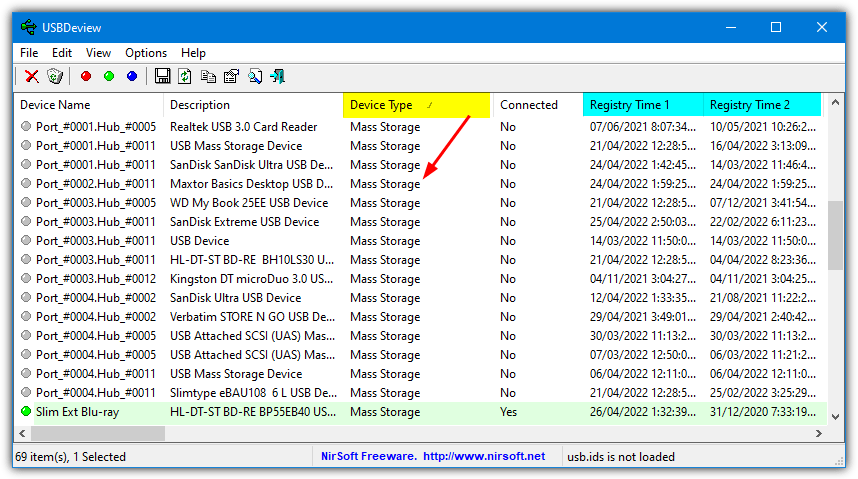858x479 pixels.
Task: Click the Copy Selected Items icon
Action: click(x=208, y=76)
